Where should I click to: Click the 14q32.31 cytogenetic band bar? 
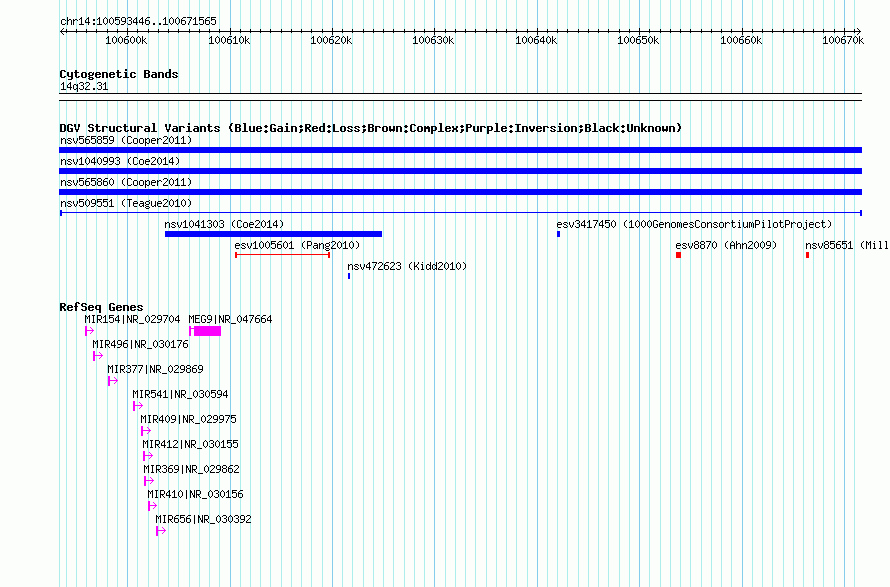pos(460,97)
